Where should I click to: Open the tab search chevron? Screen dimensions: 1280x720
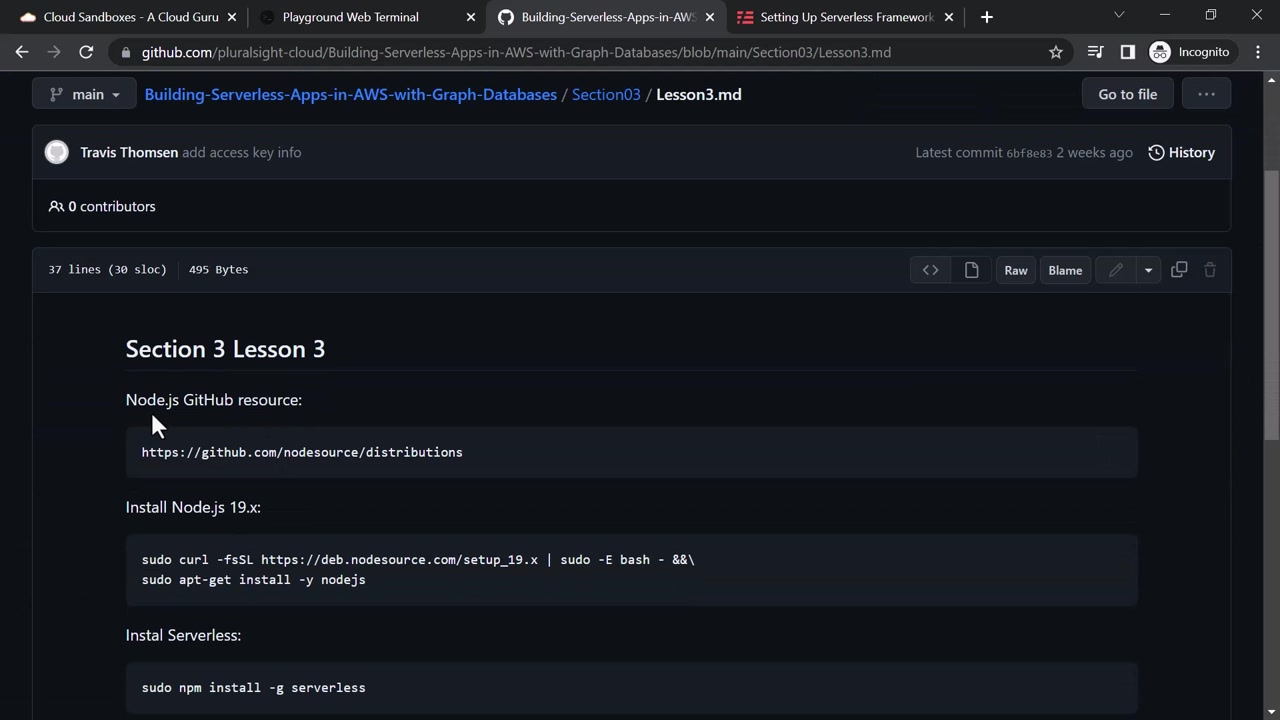pyautogui.click(x=1119, y=16)
